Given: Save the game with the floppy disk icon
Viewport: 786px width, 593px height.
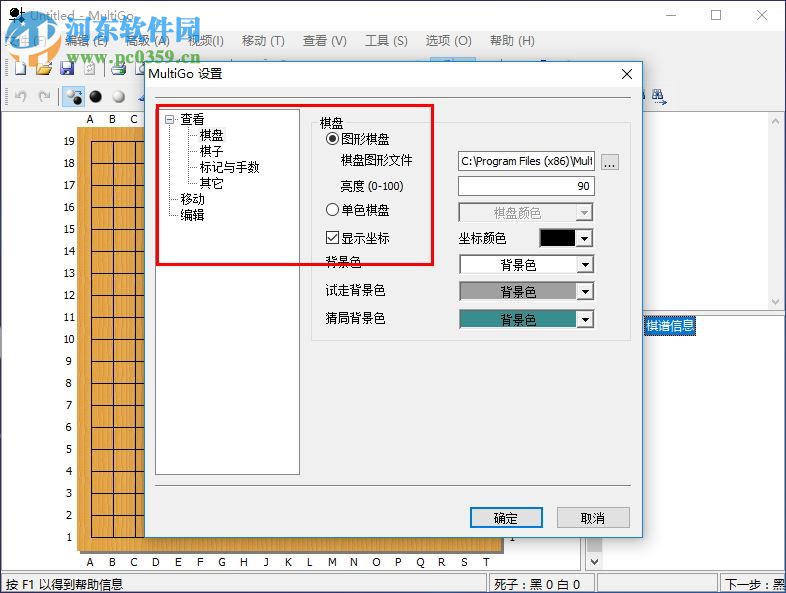Looking at the screenshot, I should (67, 68).
